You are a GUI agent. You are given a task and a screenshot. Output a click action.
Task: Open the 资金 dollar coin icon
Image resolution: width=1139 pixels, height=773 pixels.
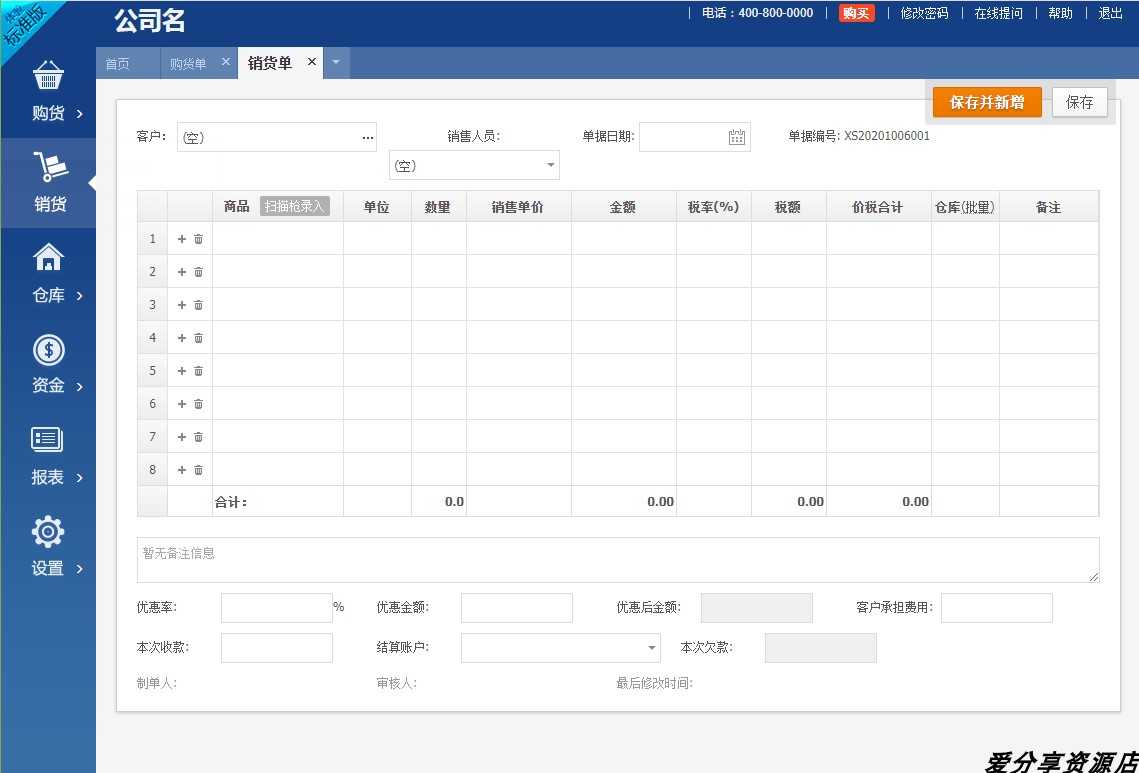[x=48, y=350]
